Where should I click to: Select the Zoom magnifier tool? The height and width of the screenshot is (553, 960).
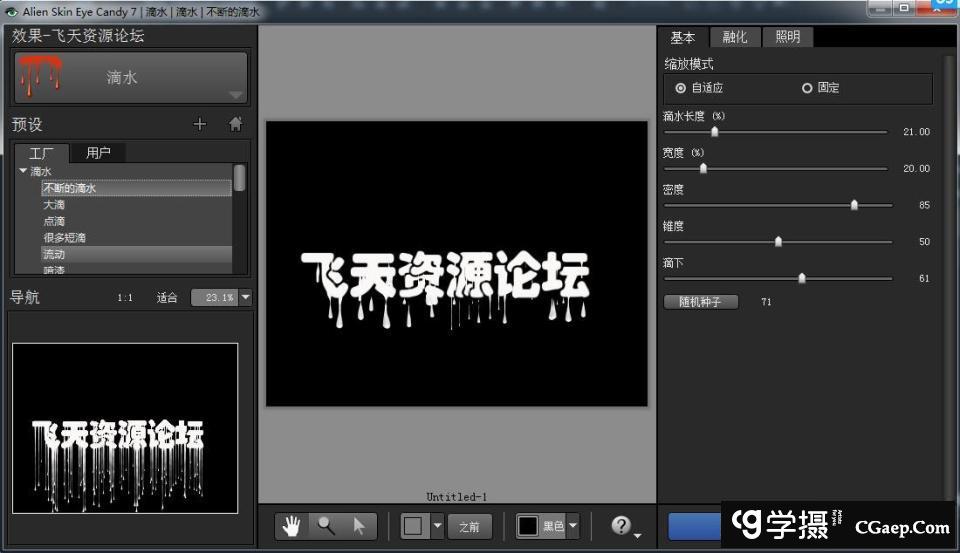pyautogui.click(x=326, y=526)
